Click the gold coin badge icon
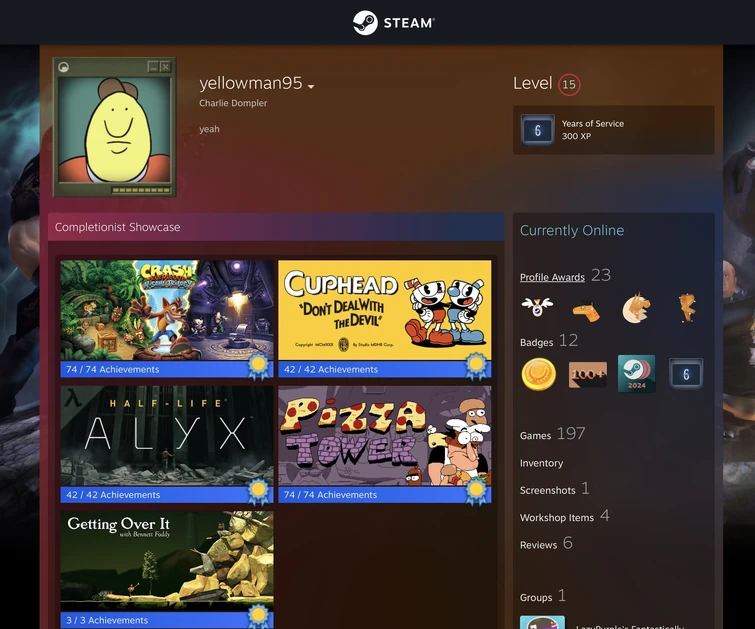Screen dimensions: 755x629 click(x=538, y=374)
